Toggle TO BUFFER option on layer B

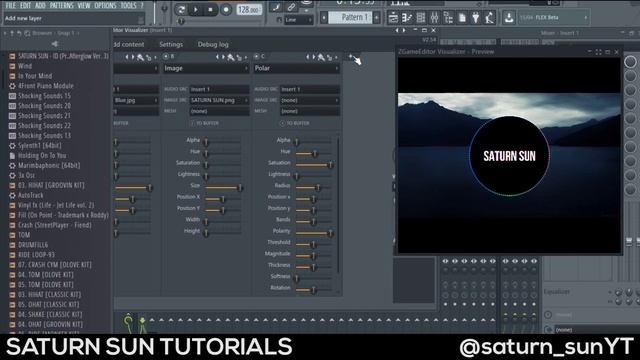click(x=204, y=123)
